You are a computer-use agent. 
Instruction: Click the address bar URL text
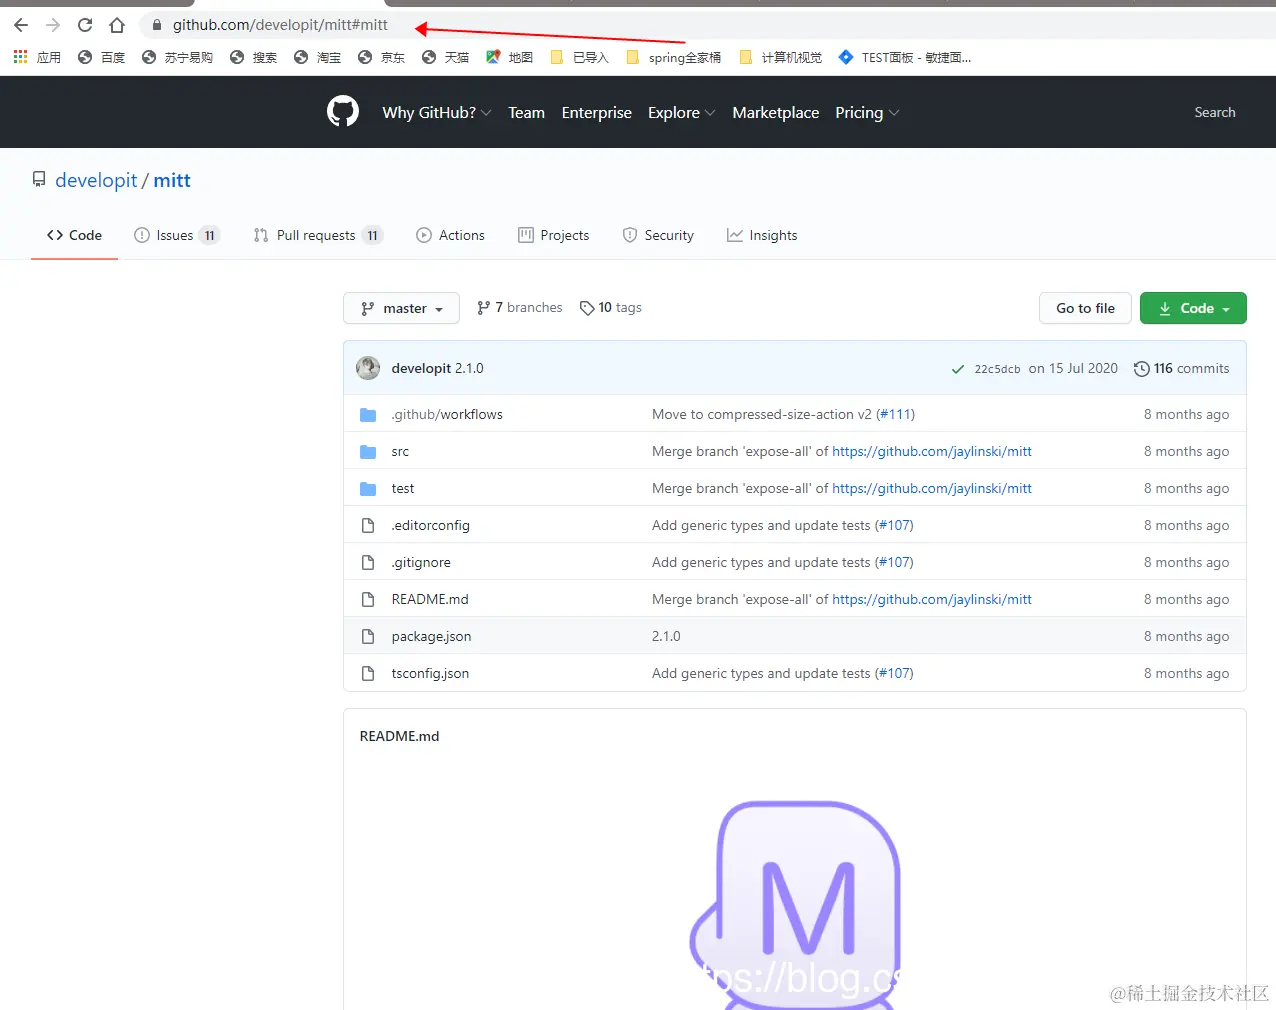pos(280,25)
